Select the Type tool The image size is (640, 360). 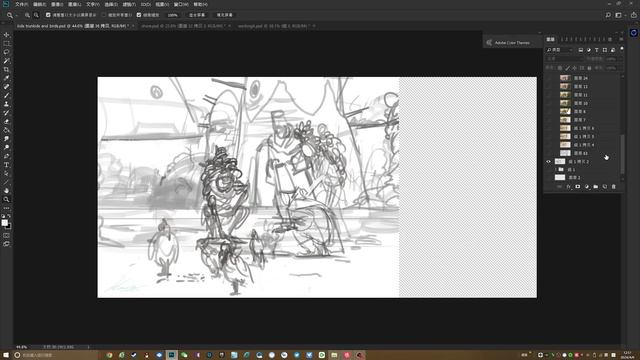6,165
